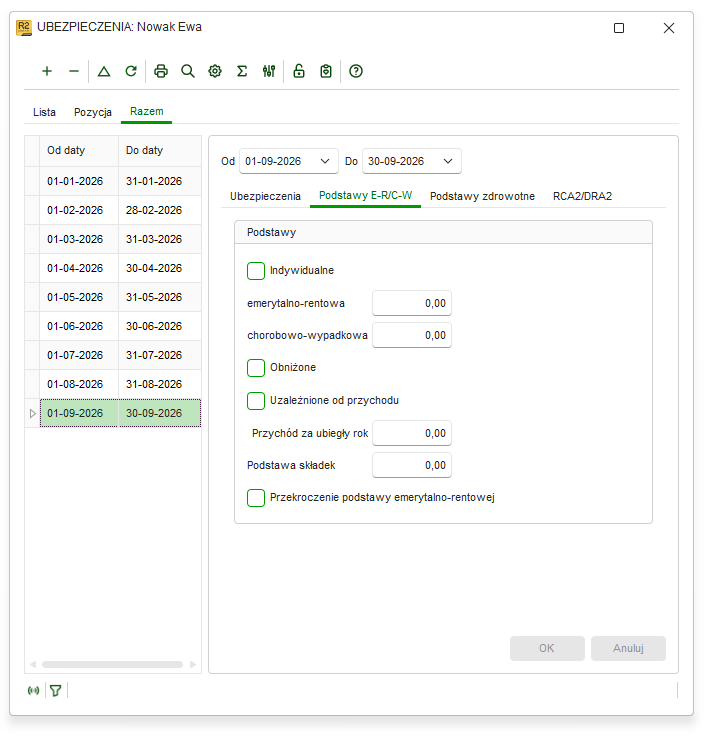Click the Przychód za ubiegły rok field
The width and height of the screenshot is (707, 744).
pos(412,433)
